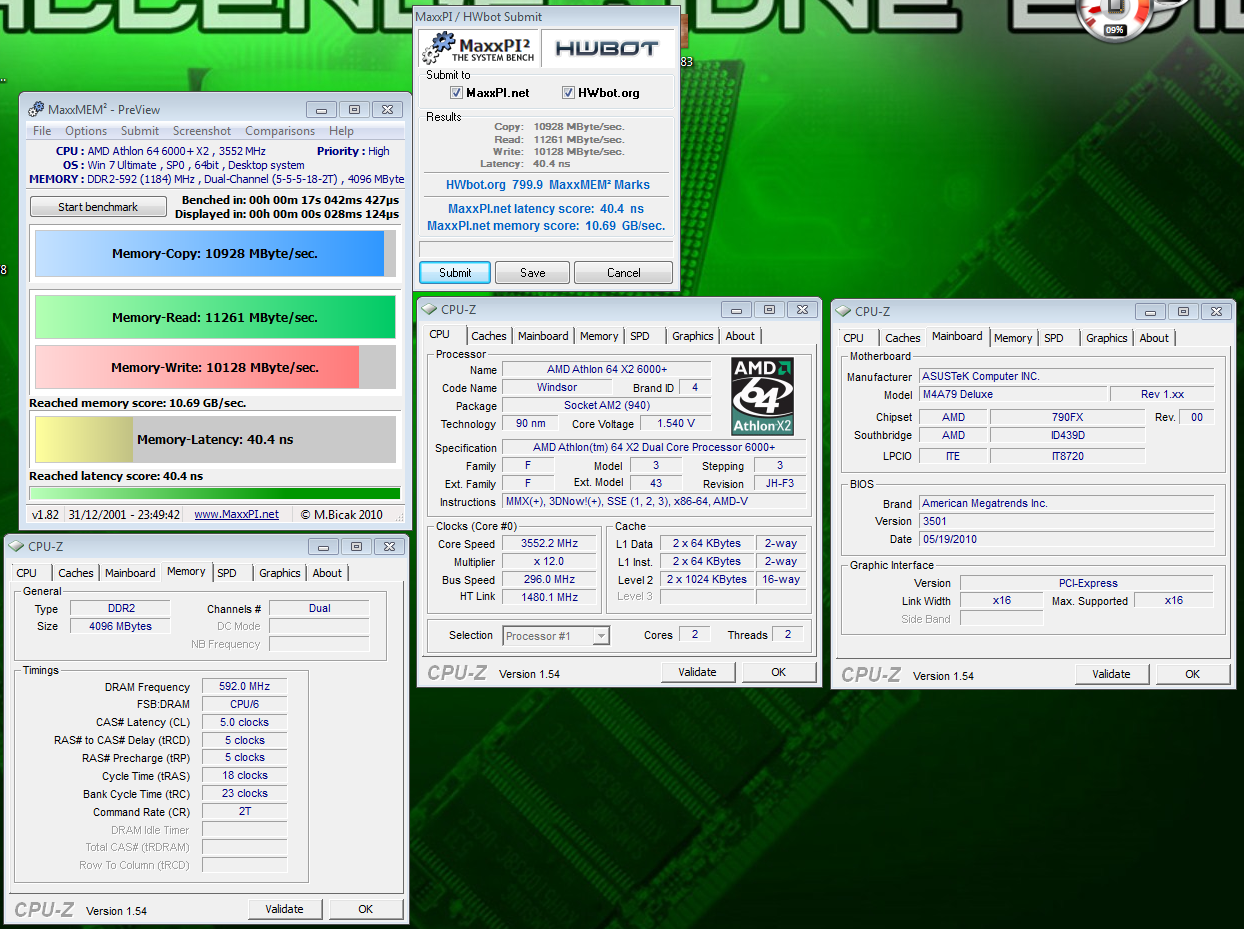Screen dimensions: 1244x929
Task: Click the Bank Cycle Time 23 clocks value
Action: click(245, 793)
